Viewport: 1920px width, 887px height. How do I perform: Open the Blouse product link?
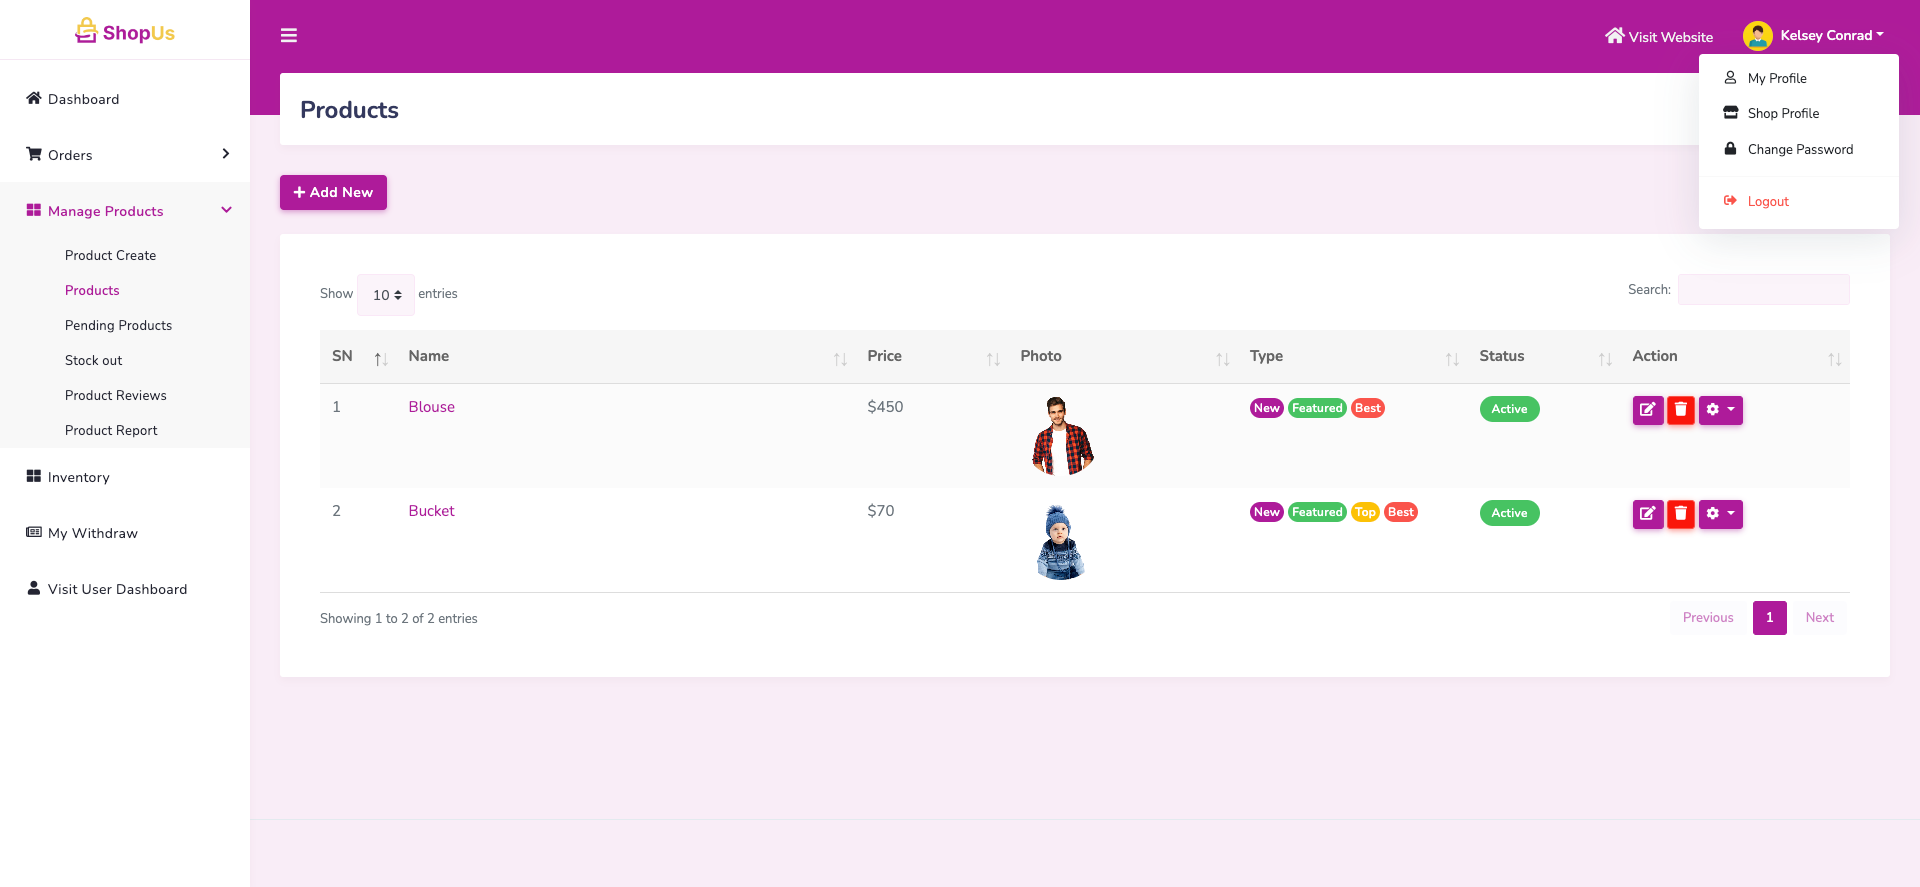pyautogui.click(x=431, y=407)
